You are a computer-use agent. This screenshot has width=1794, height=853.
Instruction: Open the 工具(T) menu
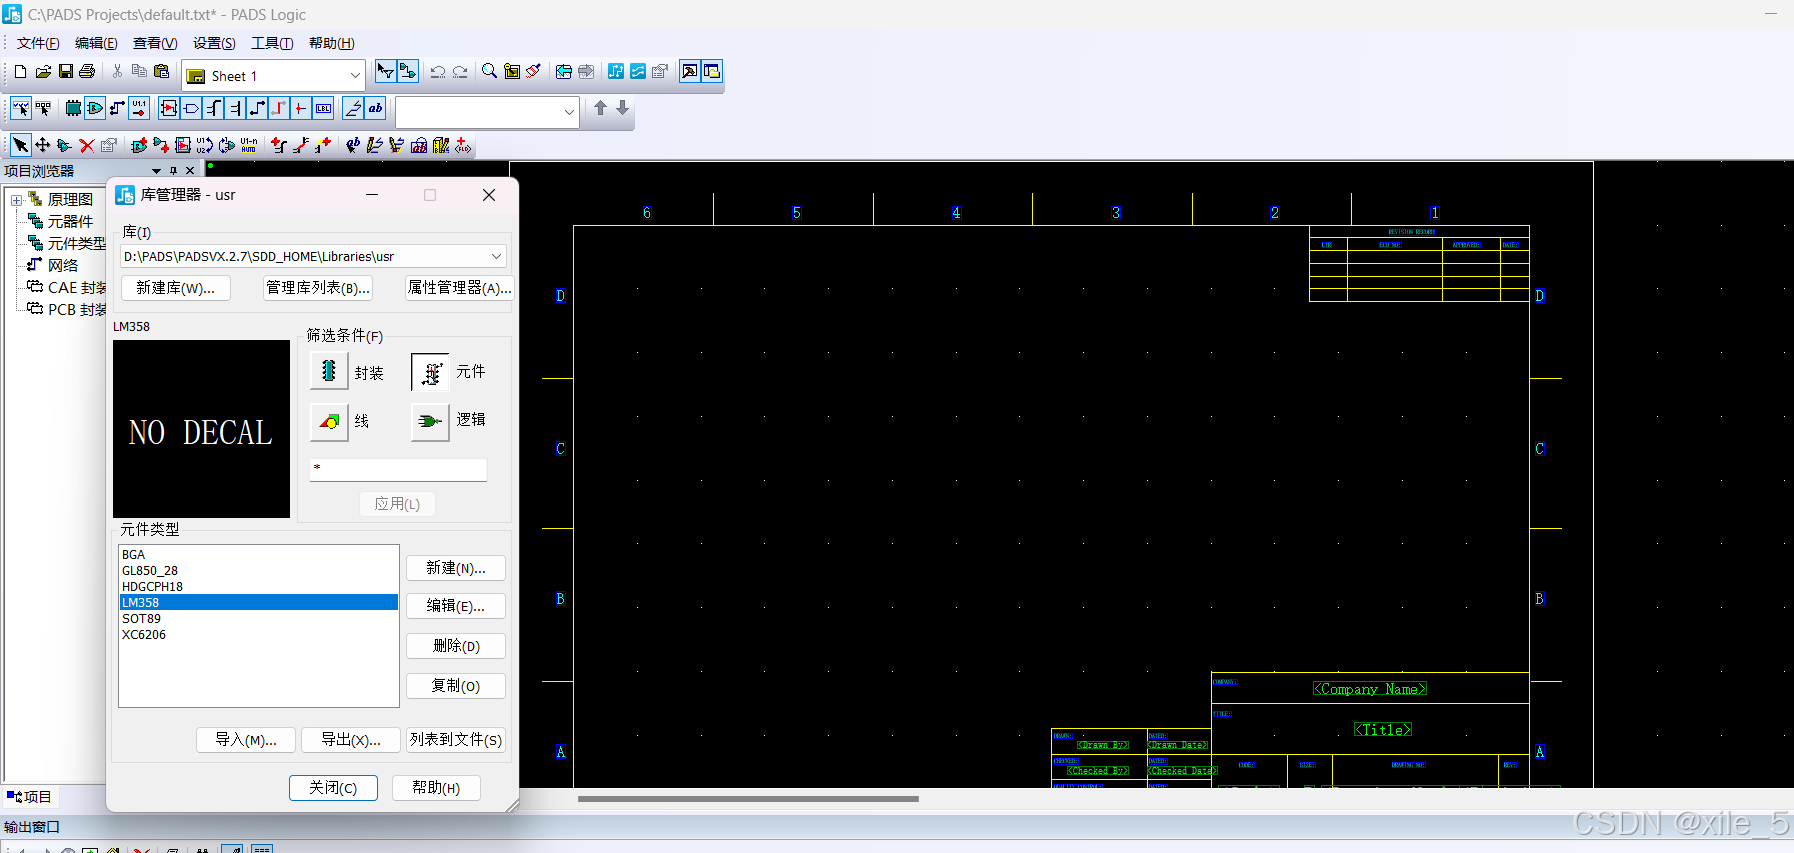272,43
